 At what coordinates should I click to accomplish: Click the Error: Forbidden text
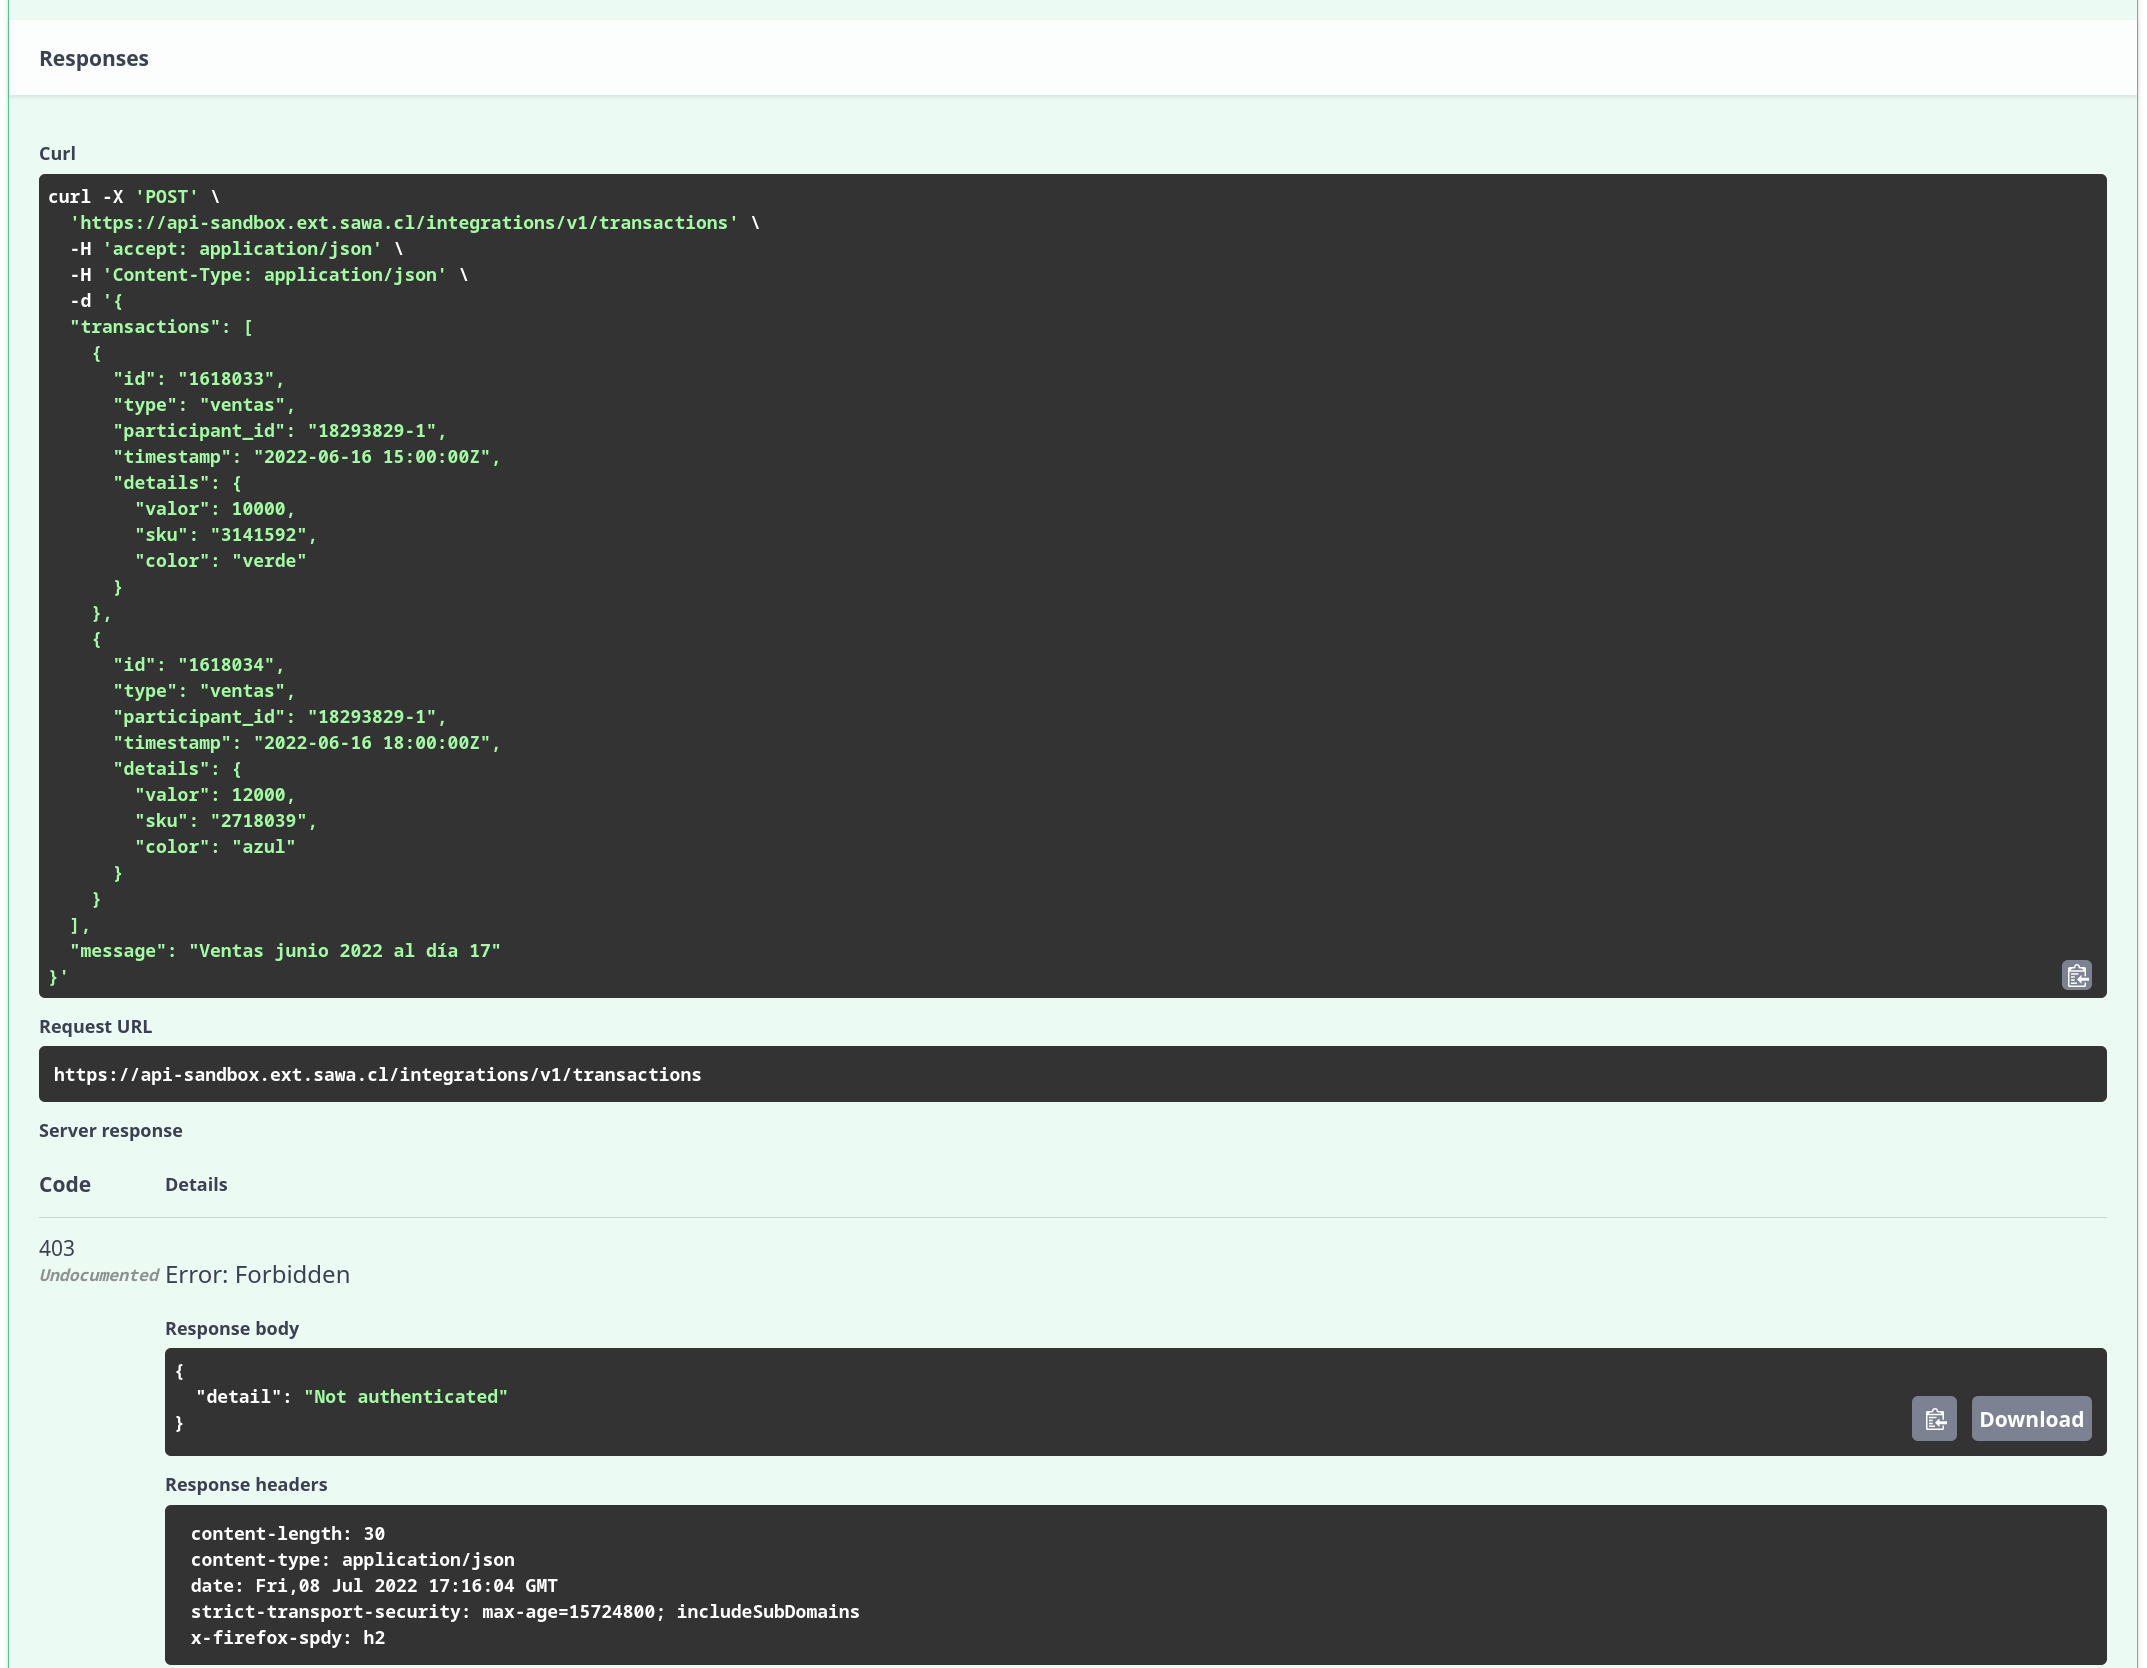coord(257,1274)
